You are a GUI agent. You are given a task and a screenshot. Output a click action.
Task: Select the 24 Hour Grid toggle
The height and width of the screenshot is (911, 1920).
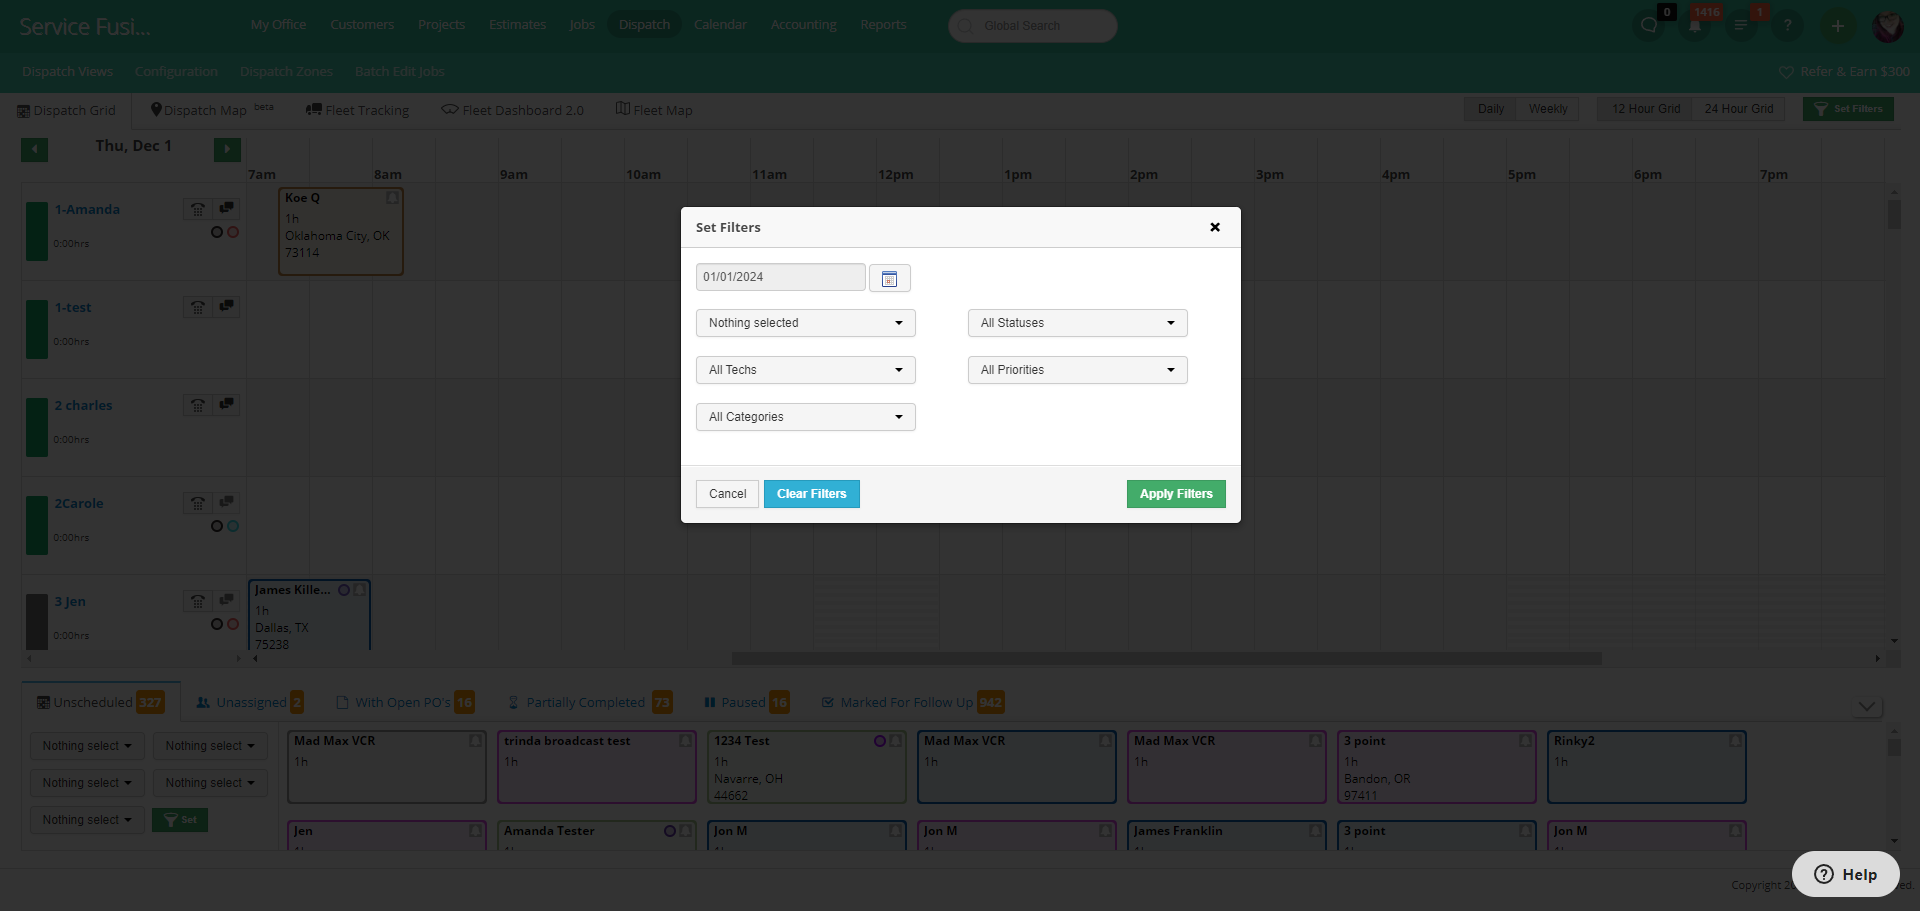[1738, 109]
